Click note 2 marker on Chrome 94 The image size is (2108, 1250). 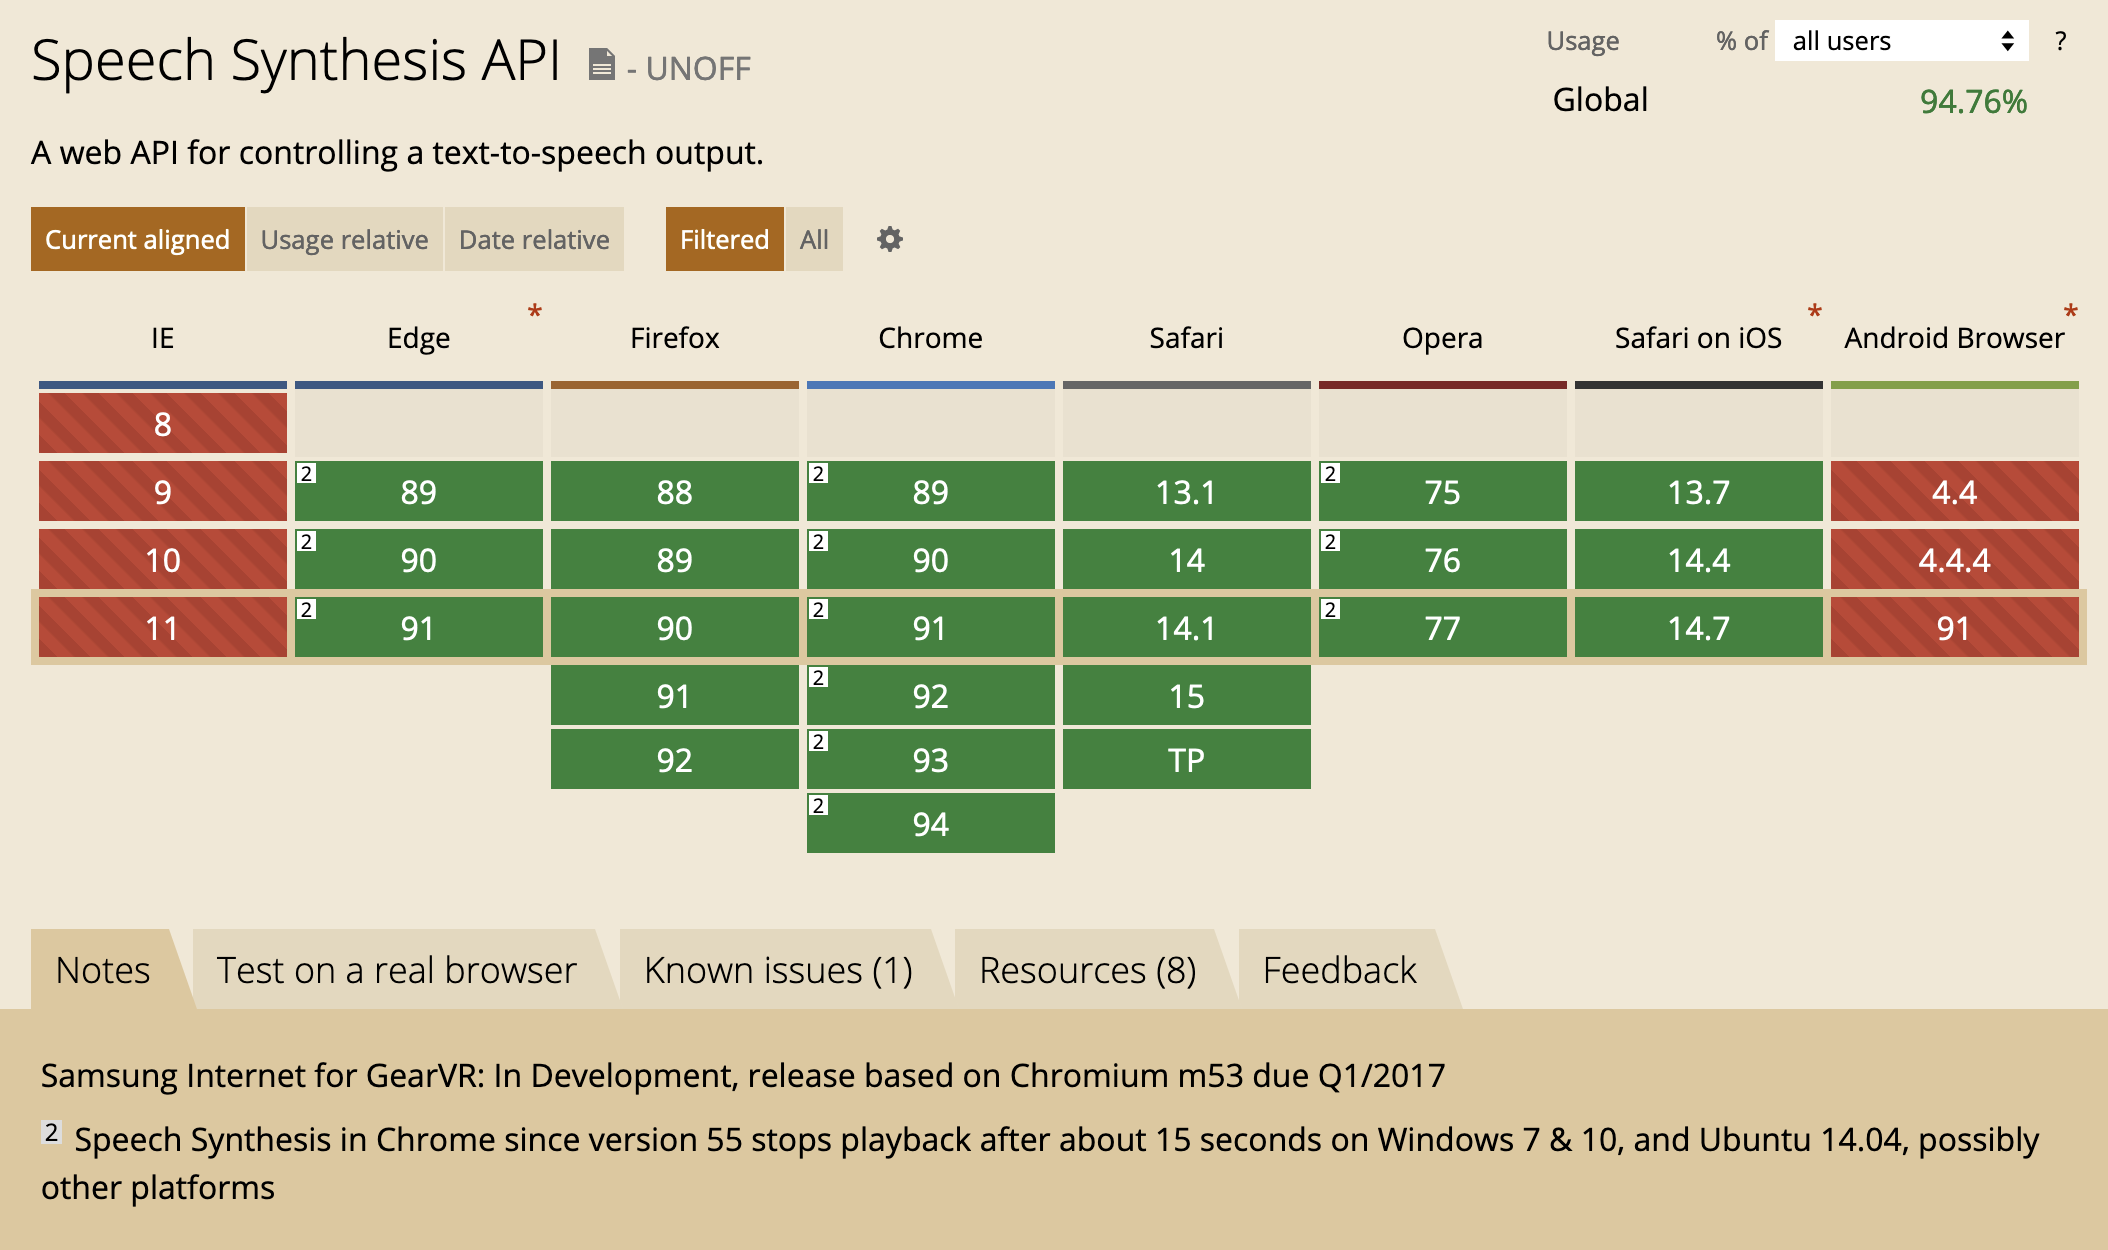819,806
